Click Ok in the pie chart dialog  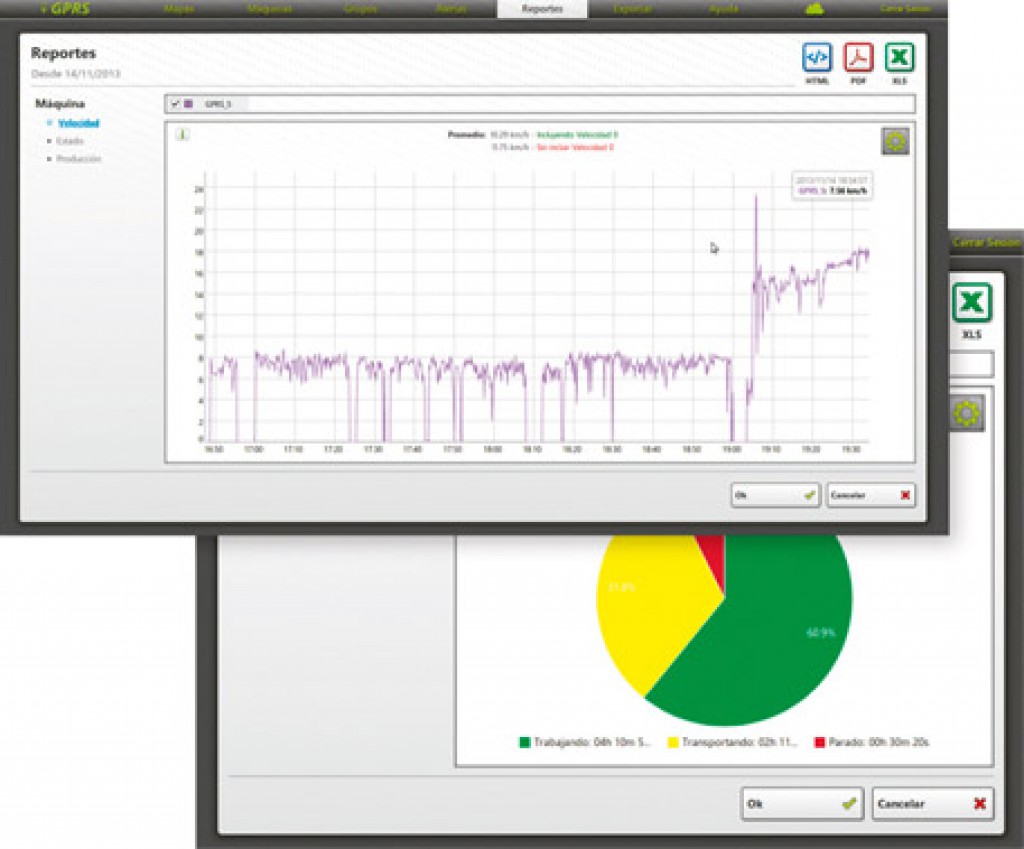(x=802, y=803)
